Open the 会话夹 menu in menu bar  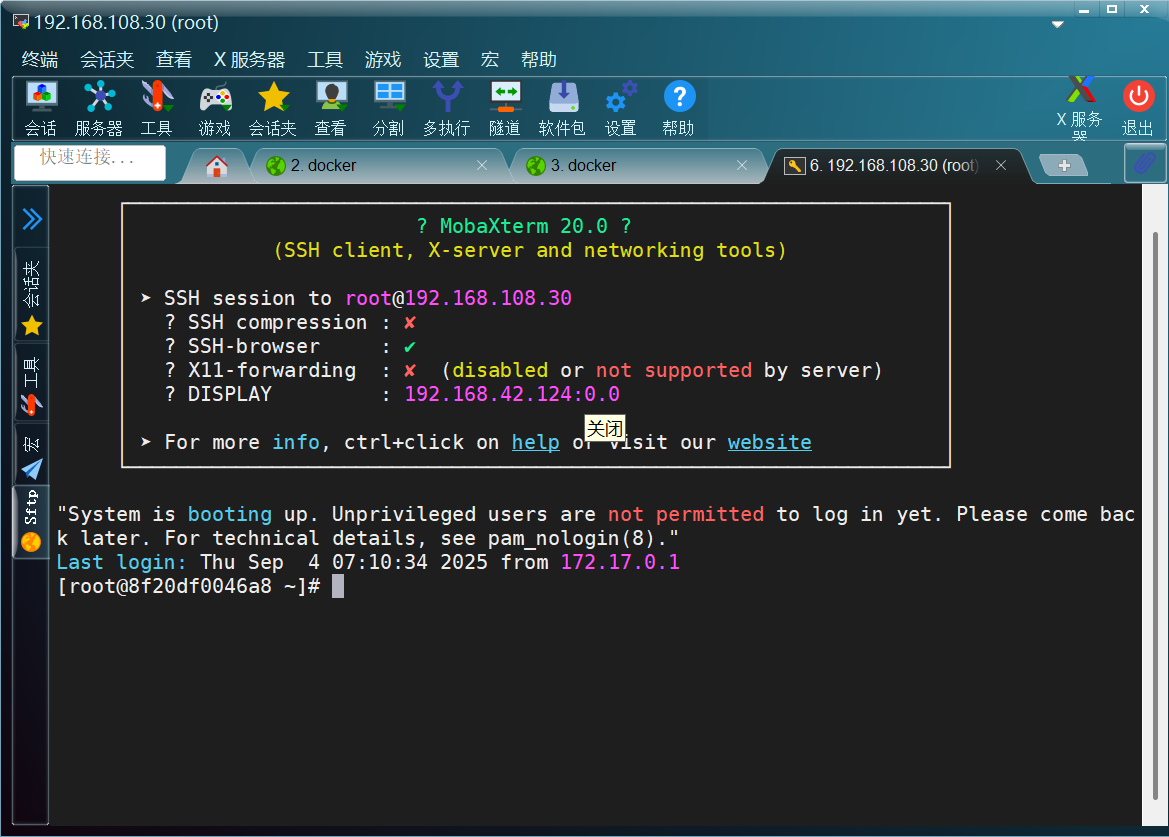(x=107, y=60)
